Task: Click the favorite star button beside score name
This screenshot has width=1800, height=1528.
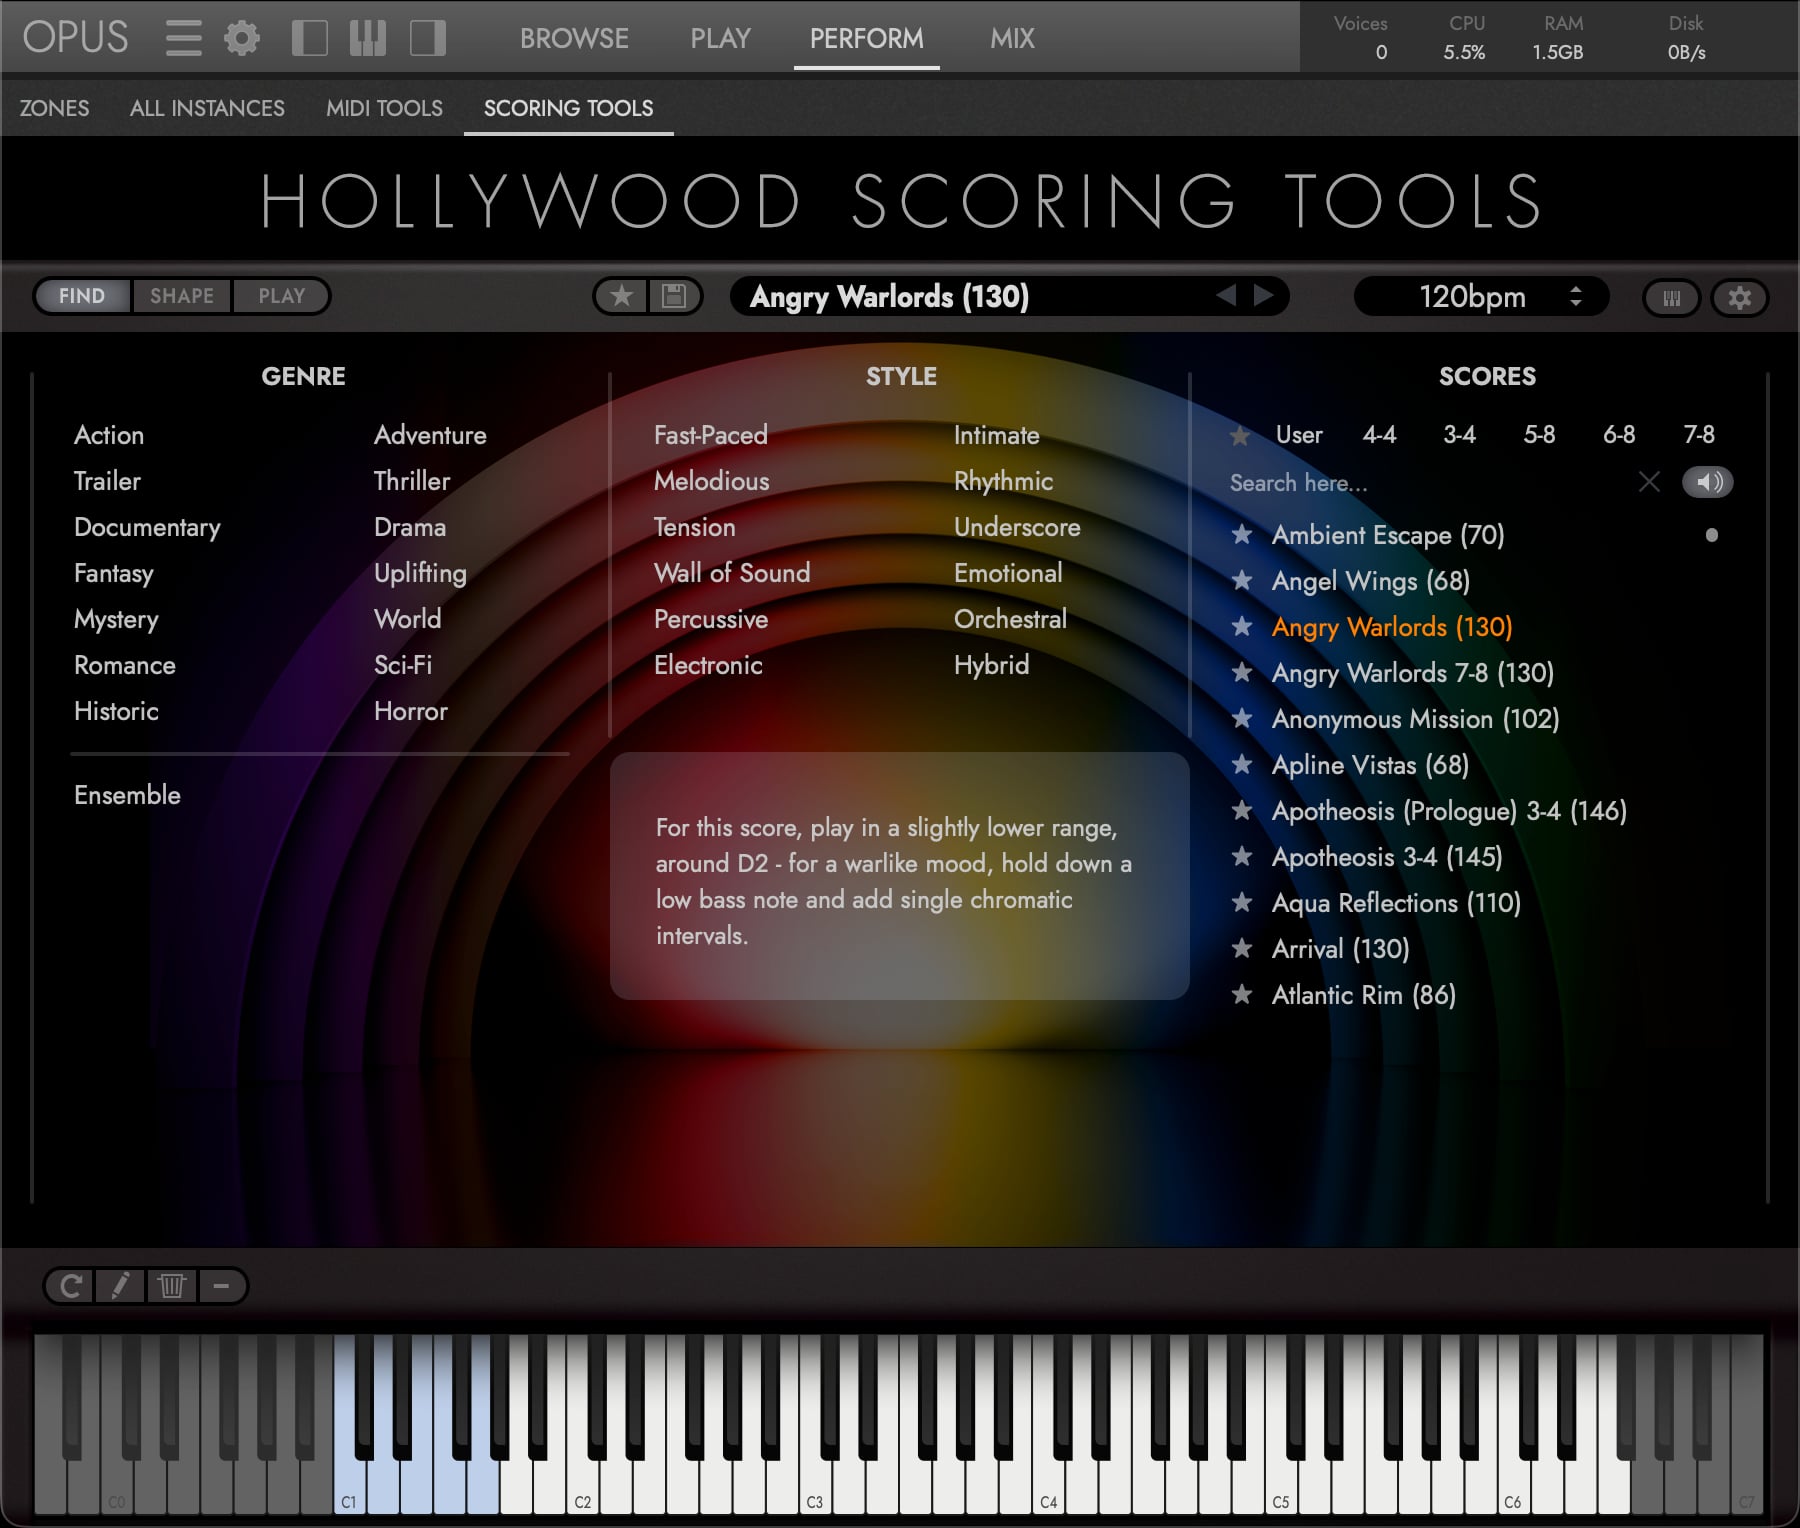Action: [622, 296]
